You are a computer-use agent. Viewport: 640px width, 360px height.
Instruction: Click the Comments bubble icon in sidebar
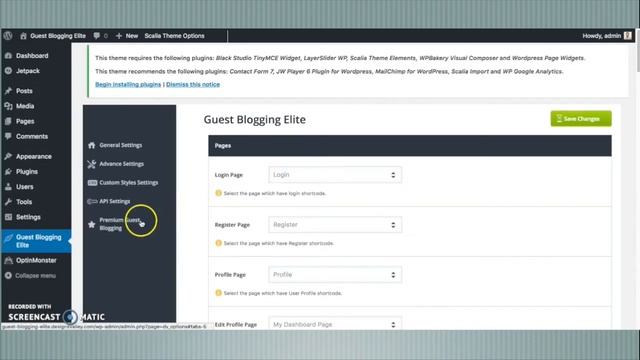[x=8, y=136]
